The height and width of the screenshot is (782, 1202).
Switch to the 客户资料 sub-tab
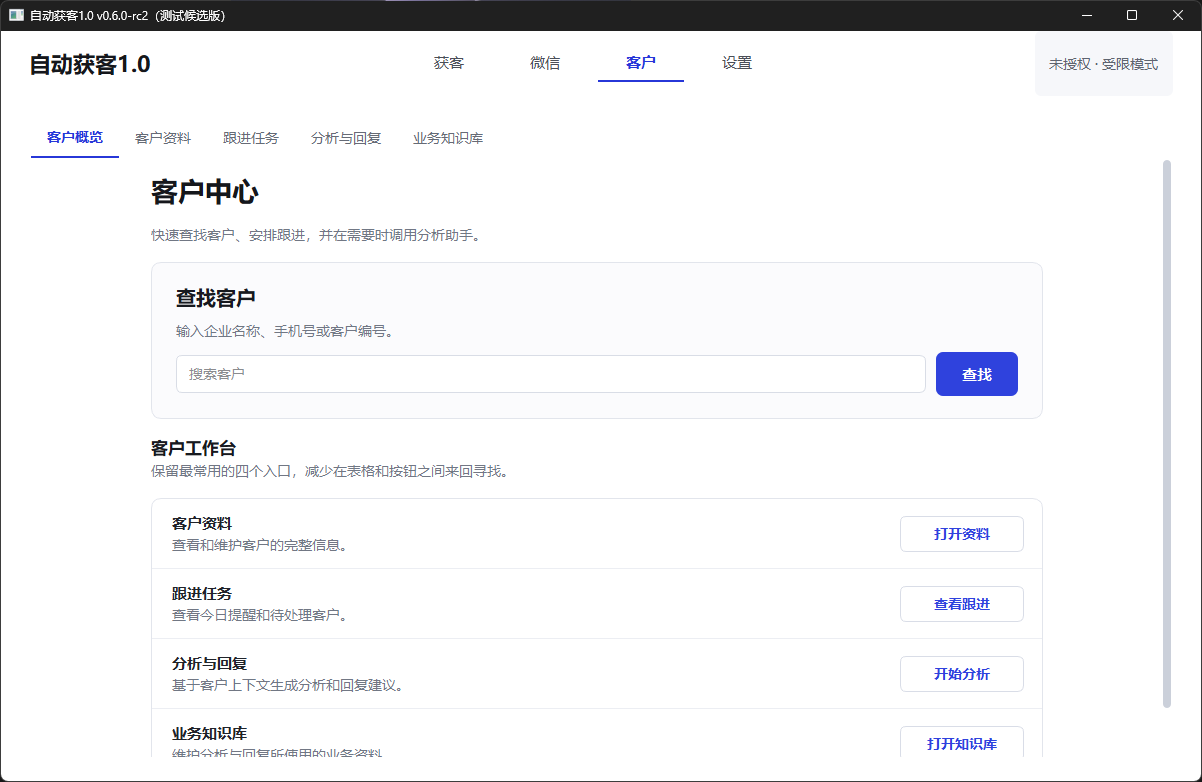[x=163, y=138]
